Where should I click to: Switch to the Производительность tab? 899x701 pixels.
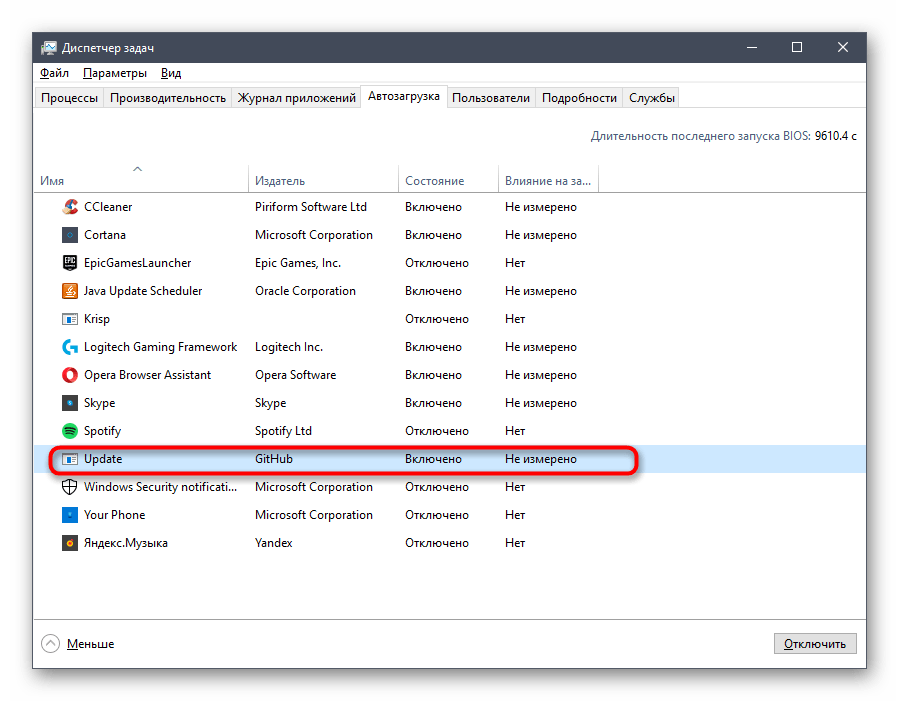[168, 98]
